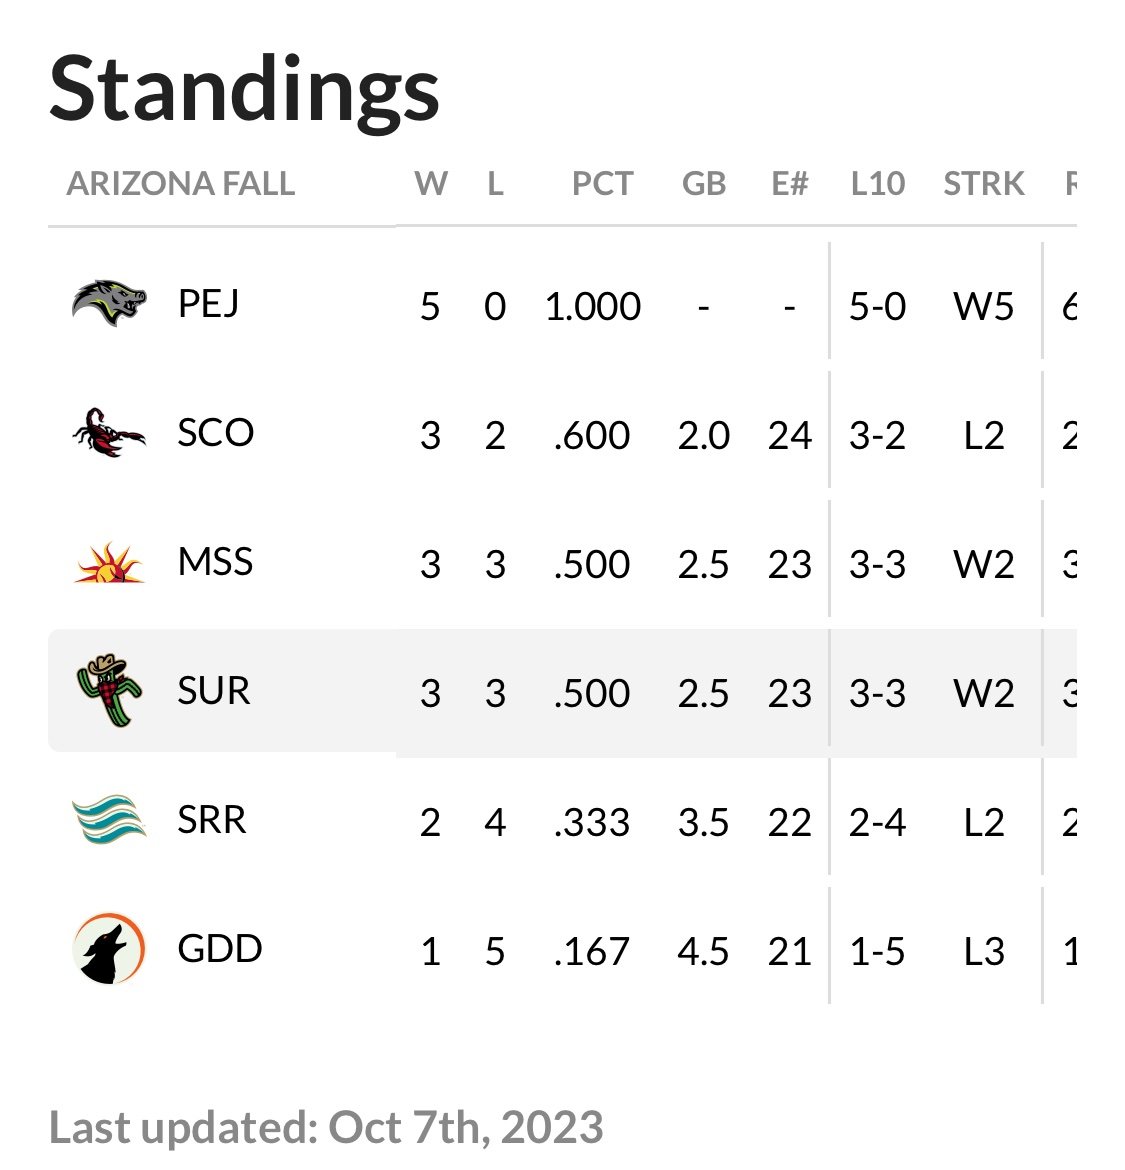Open the SCO team link
1125x1170 pixels.
coord(215,432)
